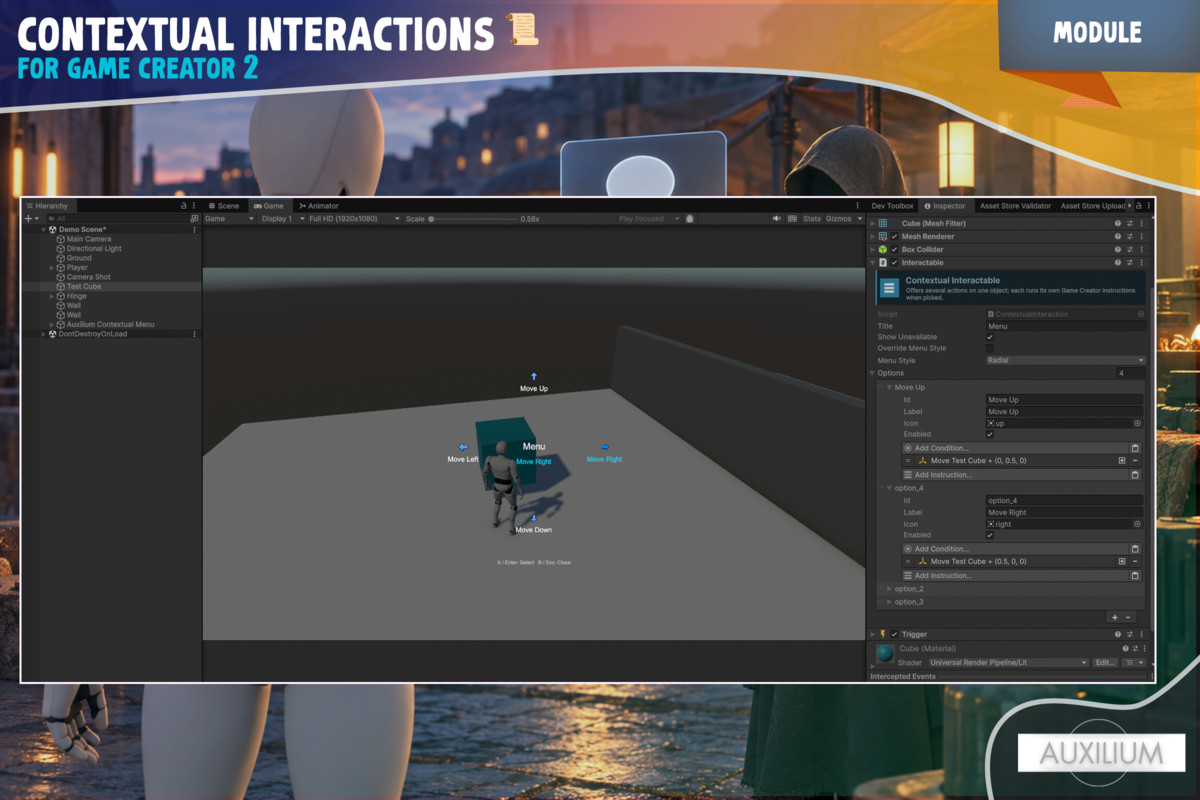This screenshot has width=1200, height=800.
Task: Remove an option with minus button
Action: [1128, 617]
